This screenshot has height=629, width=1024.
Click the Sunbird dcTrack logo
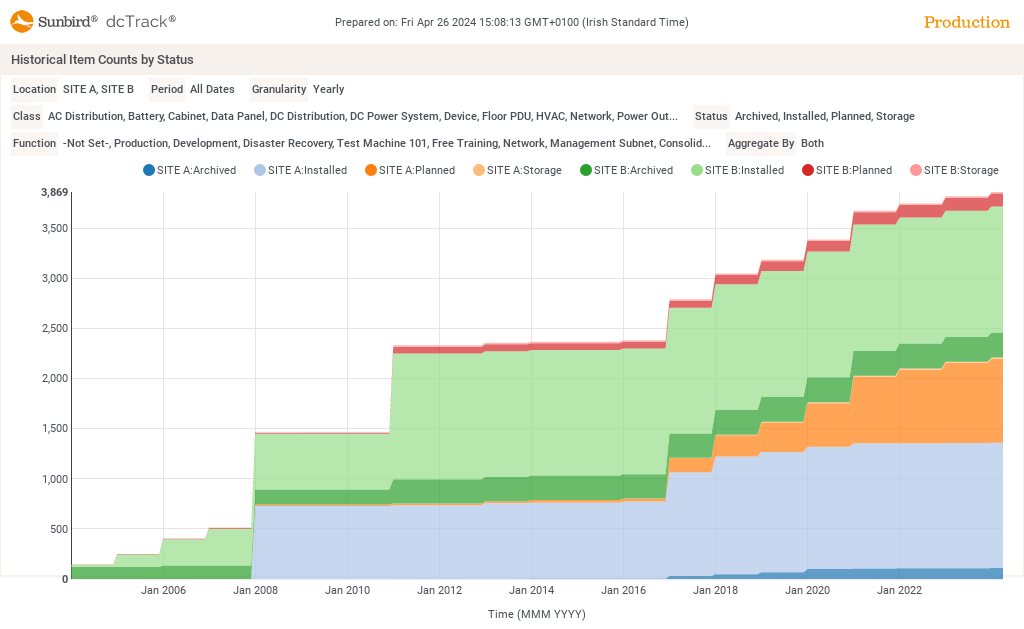[x=93, y=22]
